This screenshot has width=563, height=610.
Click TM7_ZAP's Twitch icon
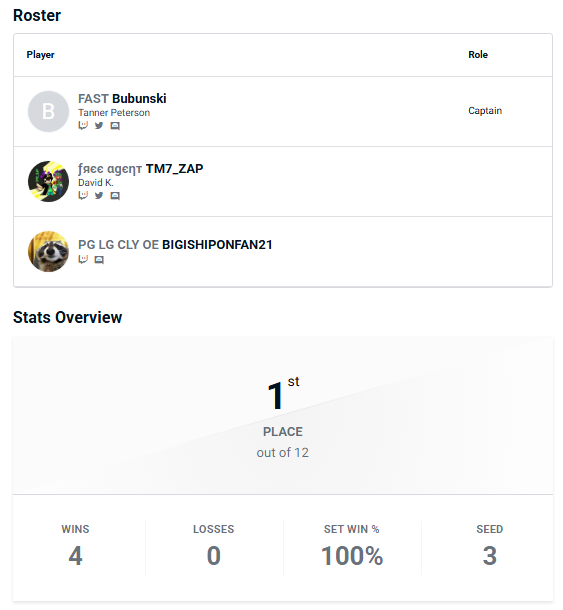point(83,195)
